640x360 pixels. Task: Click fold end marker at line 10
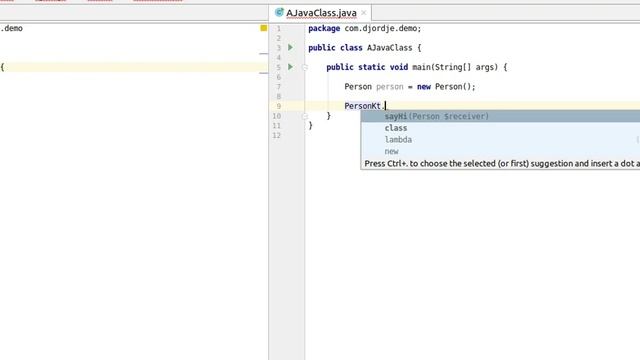[304, 116]
